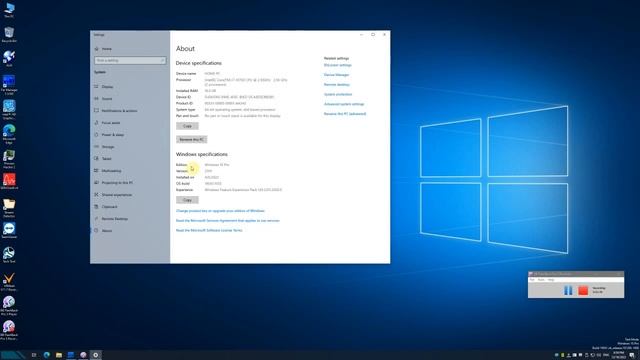Click the Find a setting search box

pyautogui.click(x=130, y=60)
